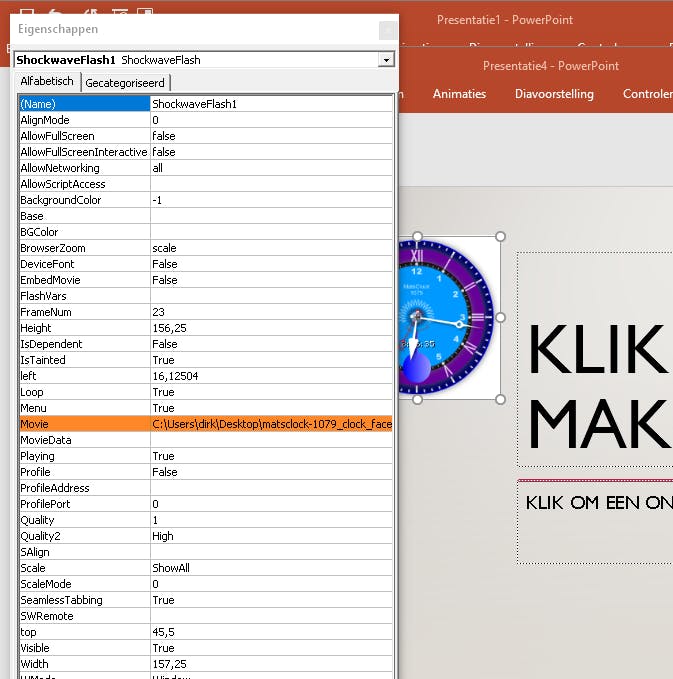Click the FrameNum value 23

click(x=271, y=312)
